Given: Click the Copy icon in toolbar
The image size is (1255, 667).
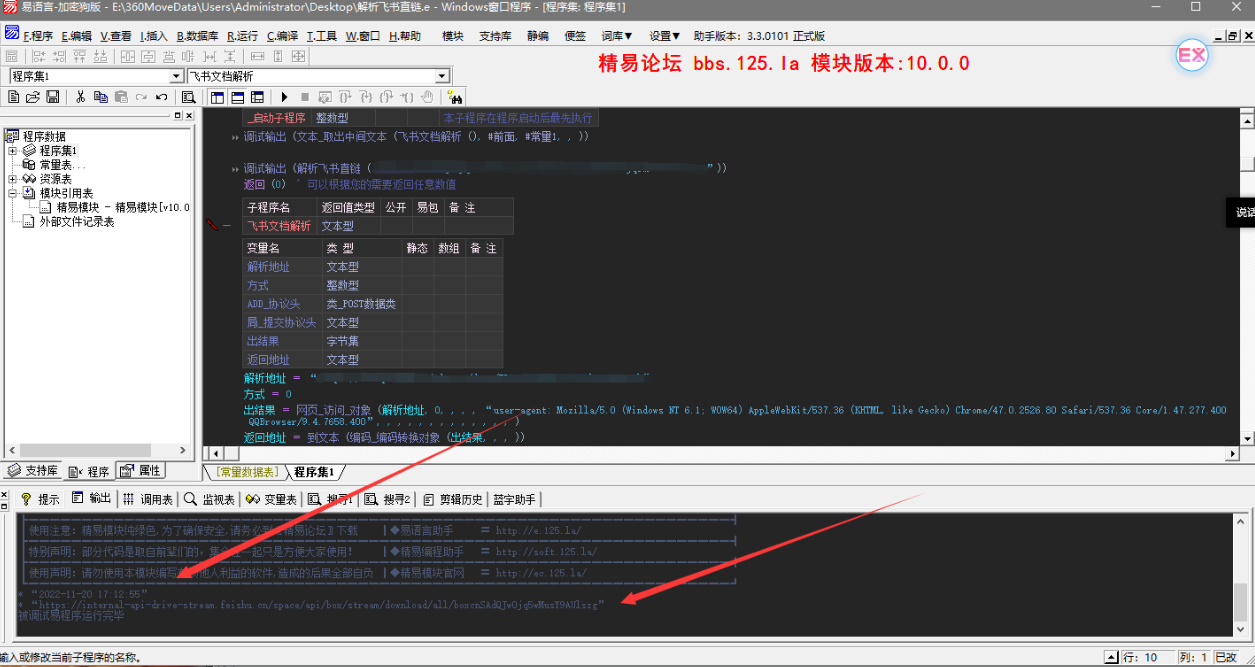Looking at the screenshot, I should click(101, 97).
